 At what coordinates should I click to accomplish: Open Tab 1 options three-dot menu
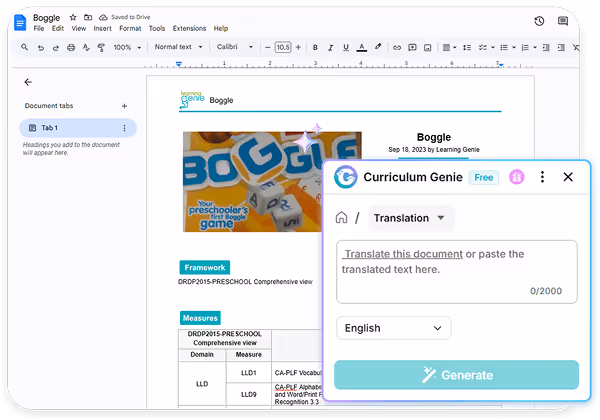(x=124, y=128)
